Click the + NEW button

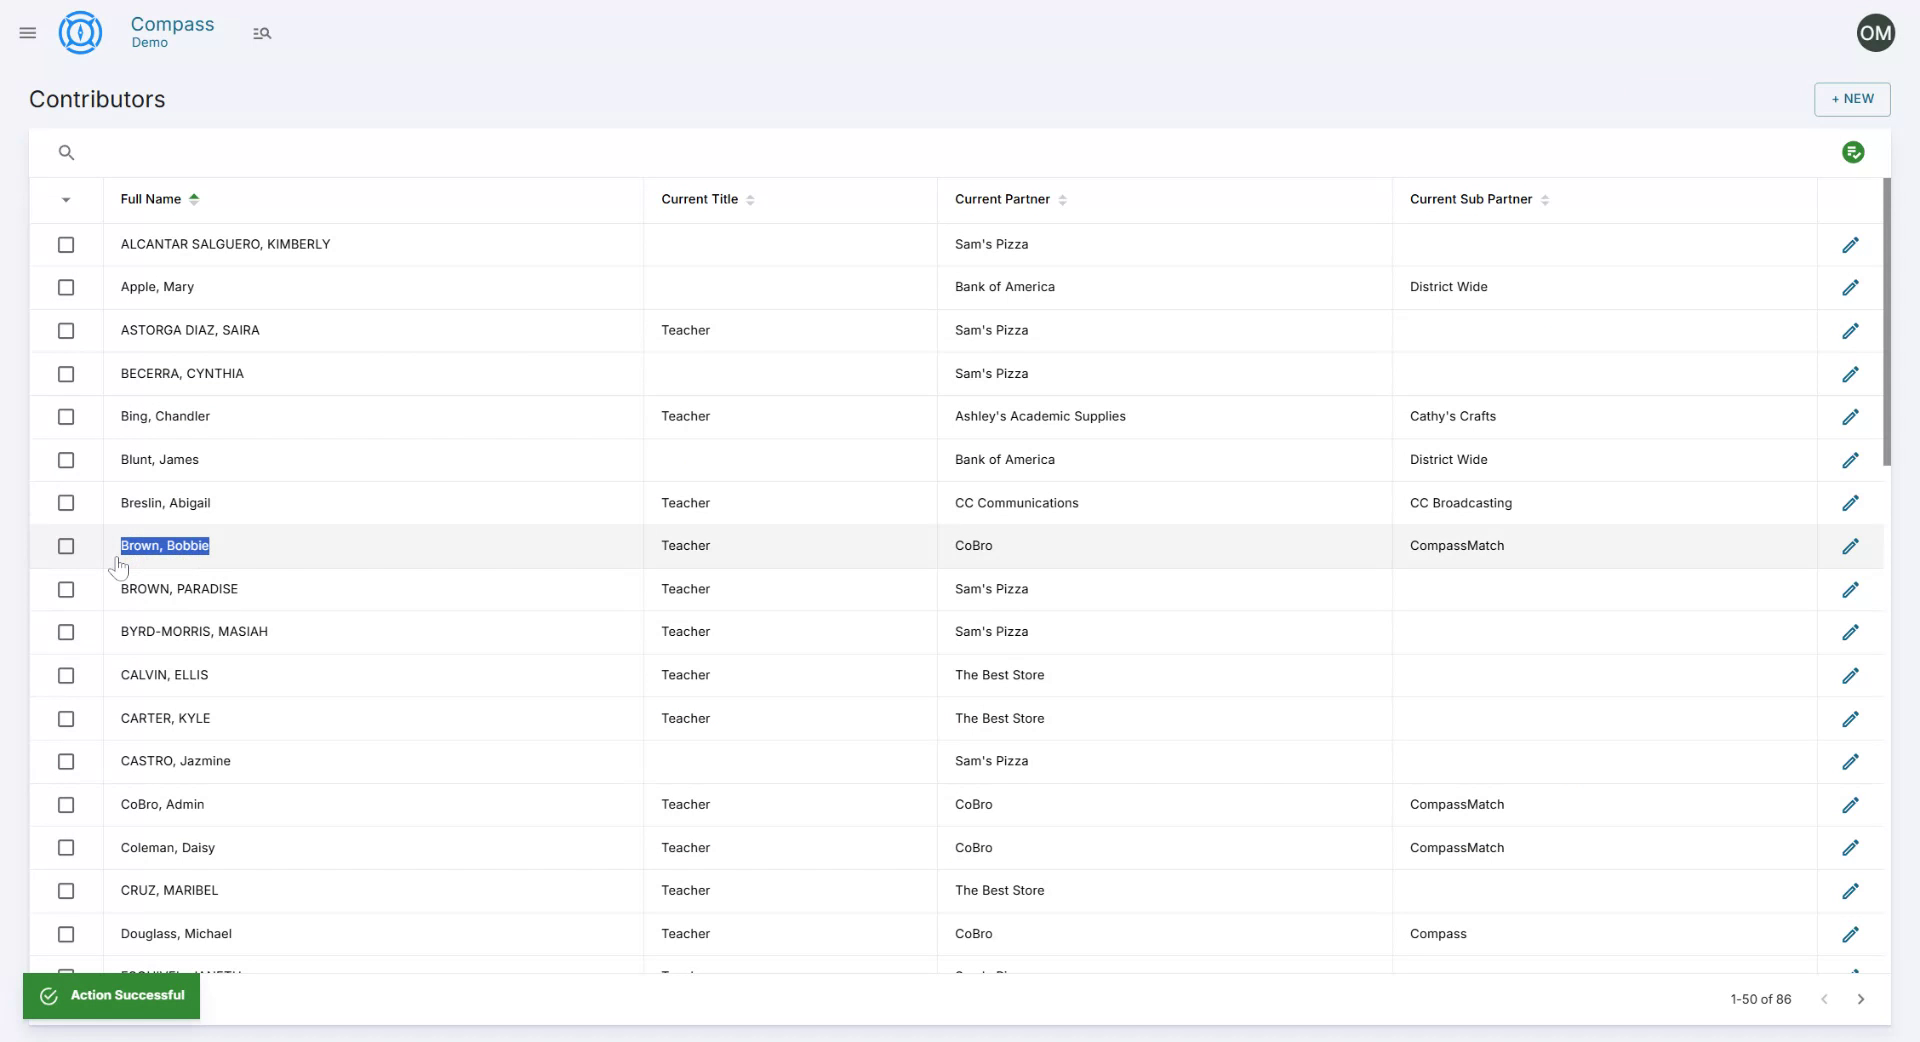click(x=1852, y=99)
